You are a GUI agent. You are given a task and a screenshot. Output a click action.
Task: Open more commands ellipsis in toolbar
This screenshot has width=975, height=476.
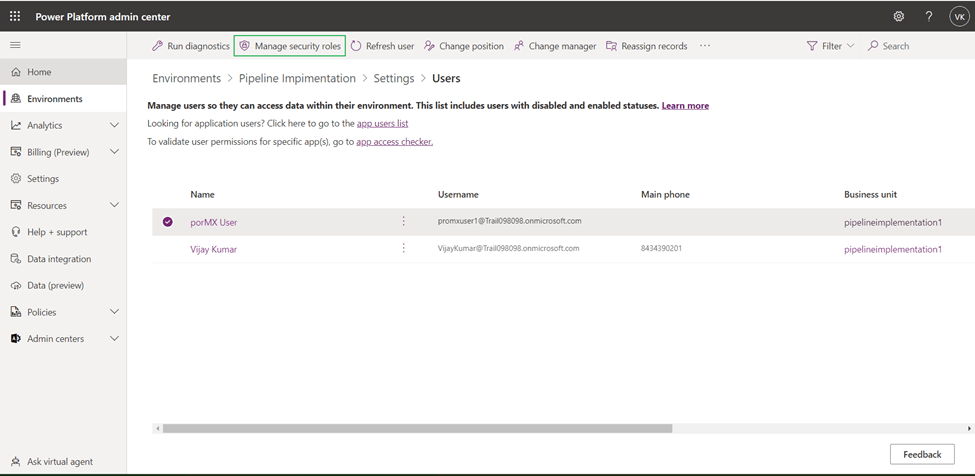click(x=705, y=46)
